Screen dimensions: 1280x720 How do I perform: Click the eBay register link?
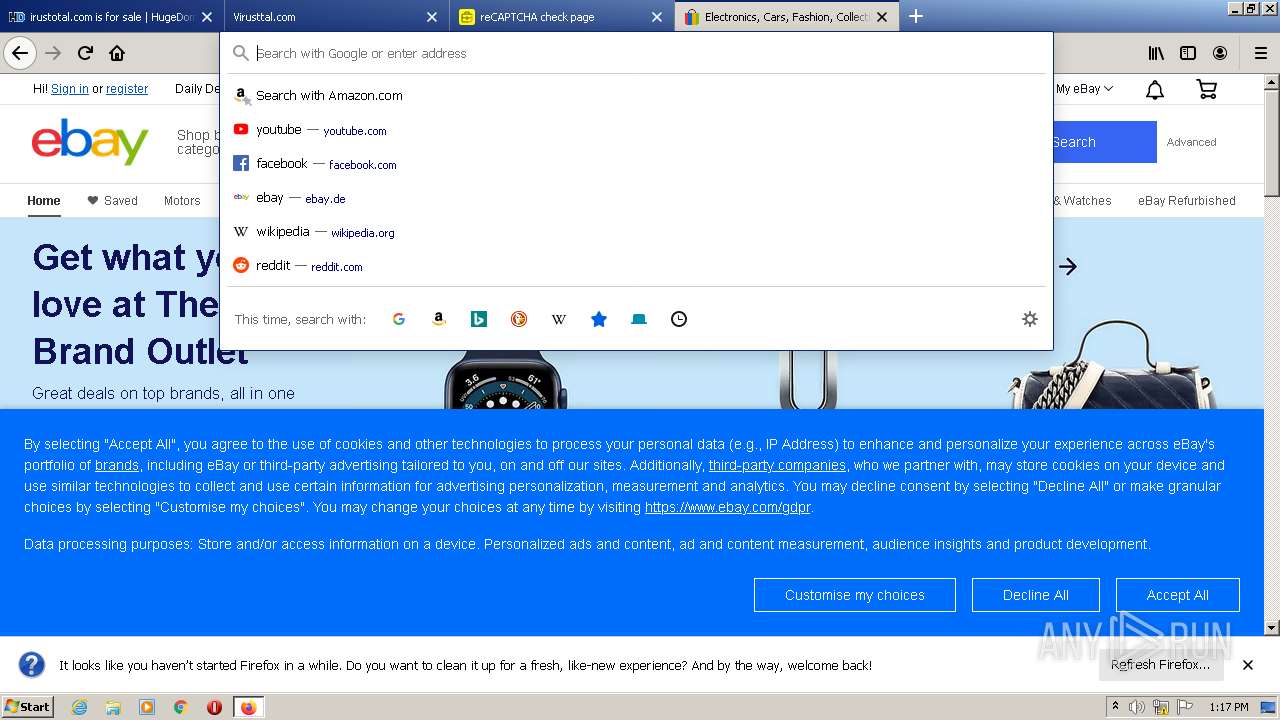pyautogui.click(x=127, y=89)
